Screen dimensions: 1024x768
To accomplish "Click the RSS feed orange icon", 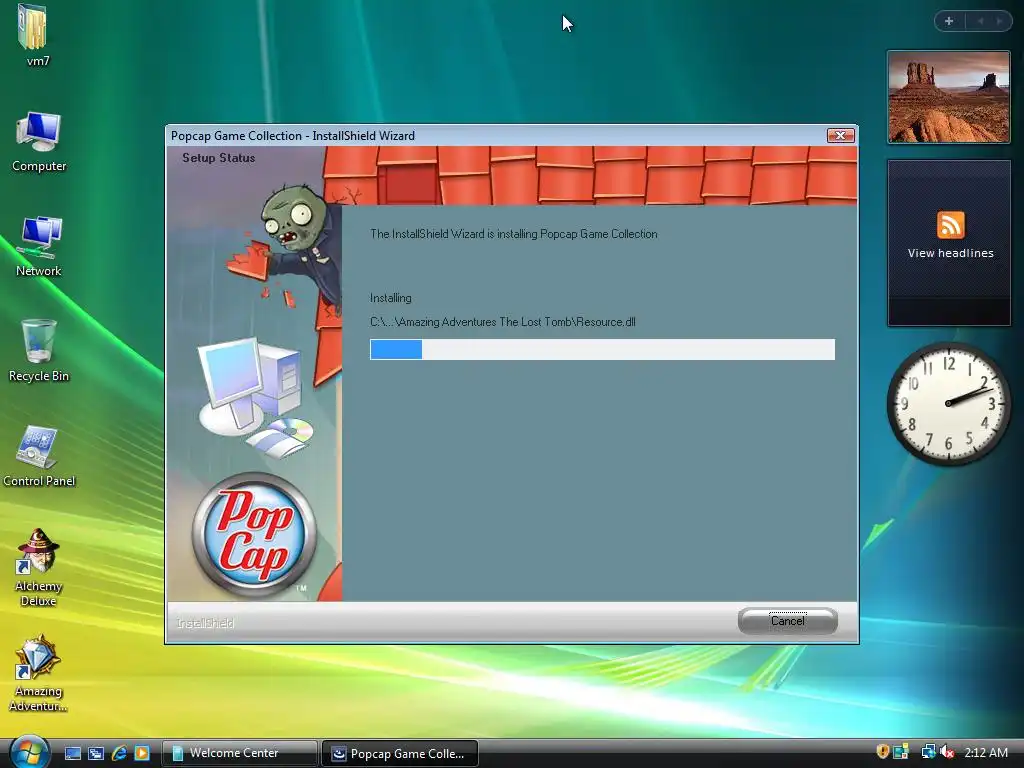I will click(950, 225).
